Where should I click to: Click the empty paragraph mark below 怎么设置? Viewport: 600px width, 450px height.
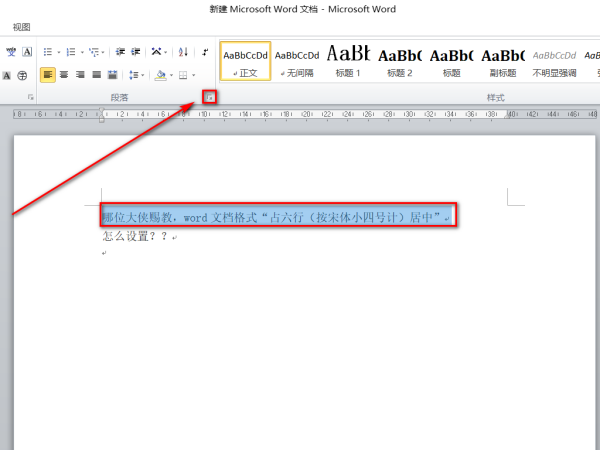coord(104,253)
